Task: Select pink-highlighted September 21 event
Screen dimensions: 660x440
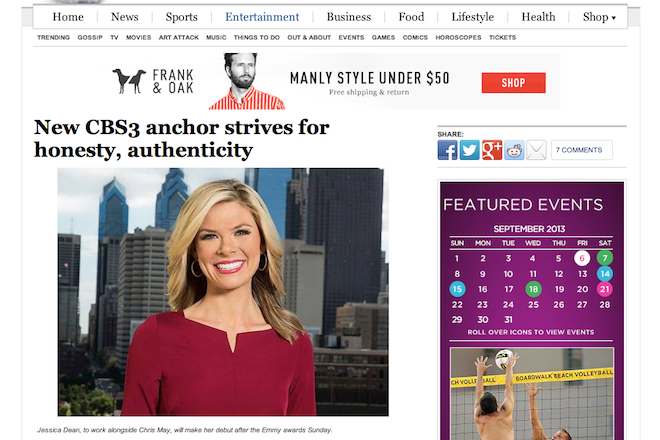Action: click(604, 289)
